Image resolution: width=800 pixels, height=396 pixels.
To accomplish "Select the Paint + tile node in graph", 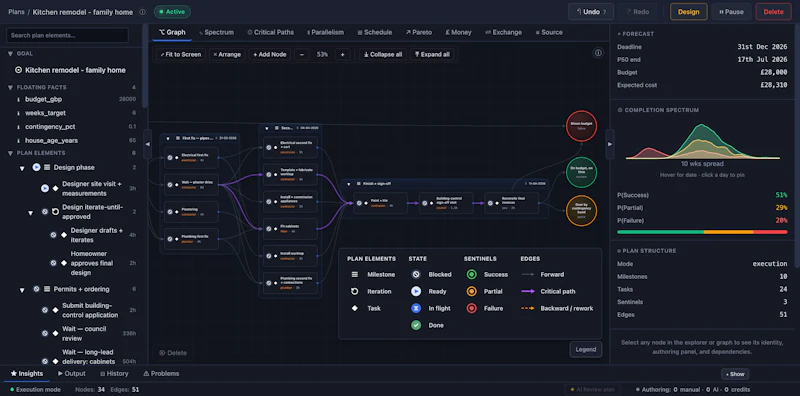I will coord(380,203).
